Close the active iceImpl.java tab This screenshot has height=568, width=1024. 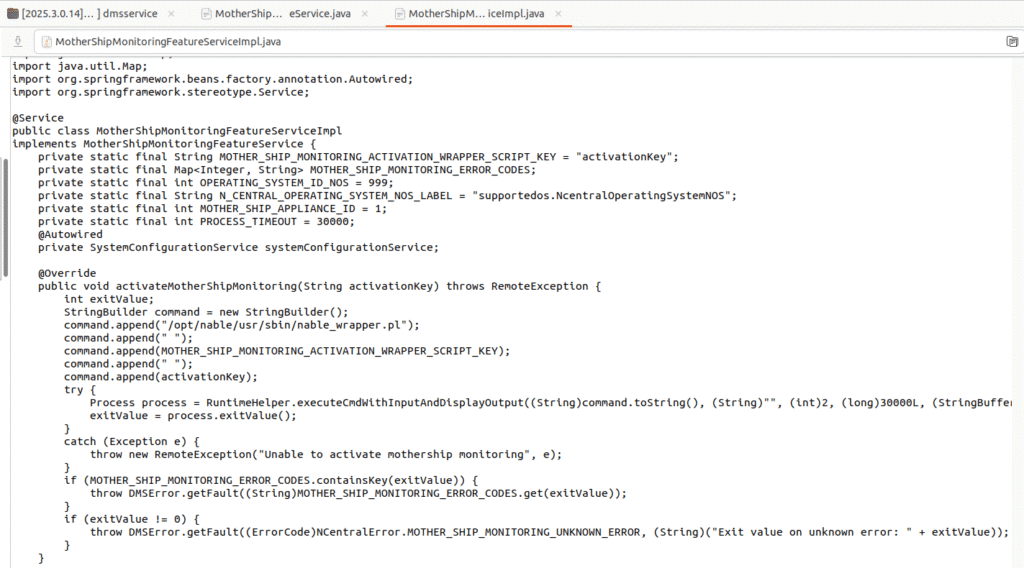click(557, 14)
